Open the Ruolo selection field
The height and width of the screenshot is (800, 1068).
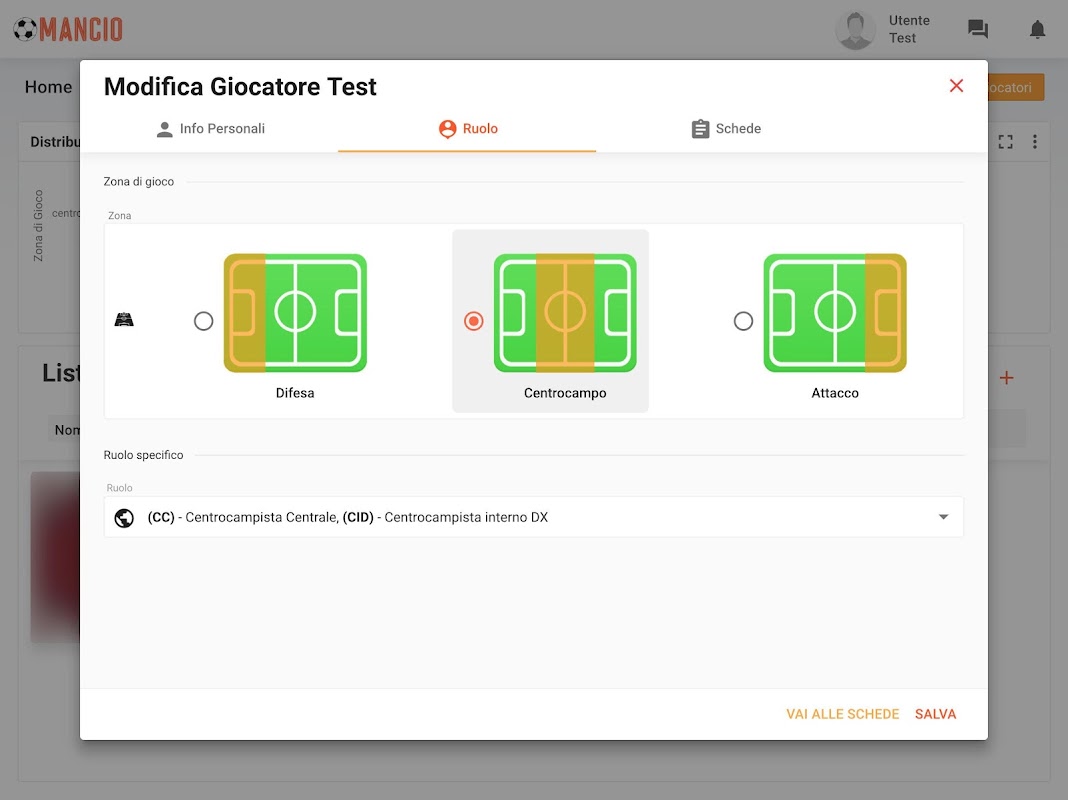click(533, 517)
